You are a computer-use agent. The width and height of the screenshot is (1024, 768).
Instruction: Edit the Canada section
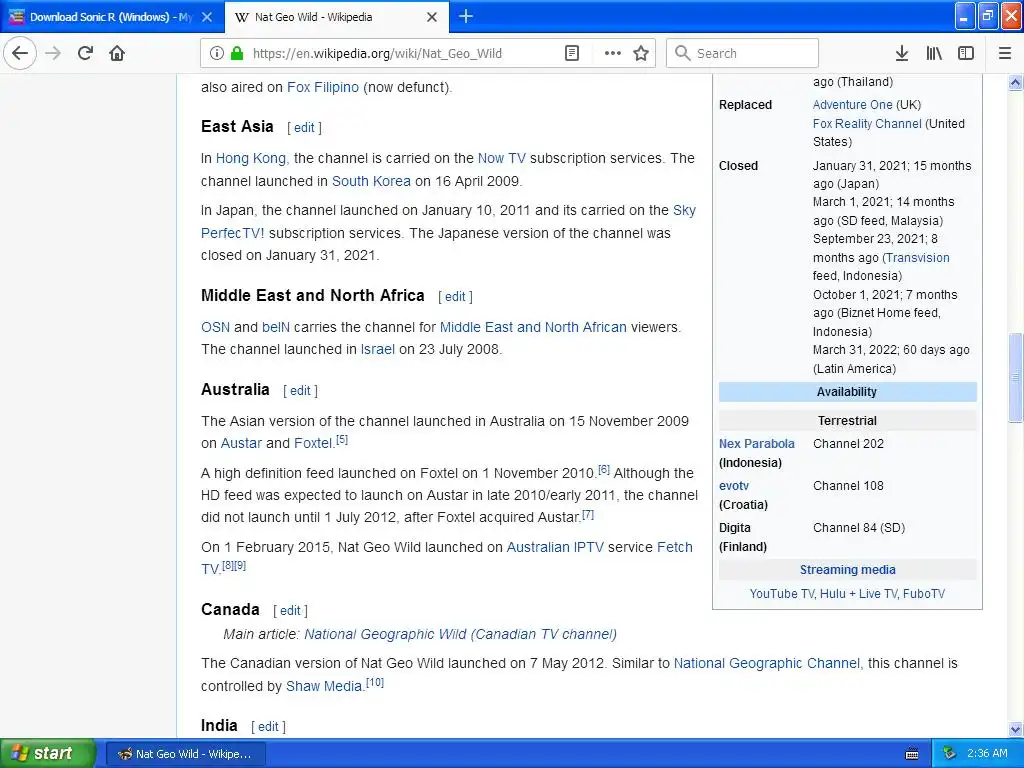(290, 611)
